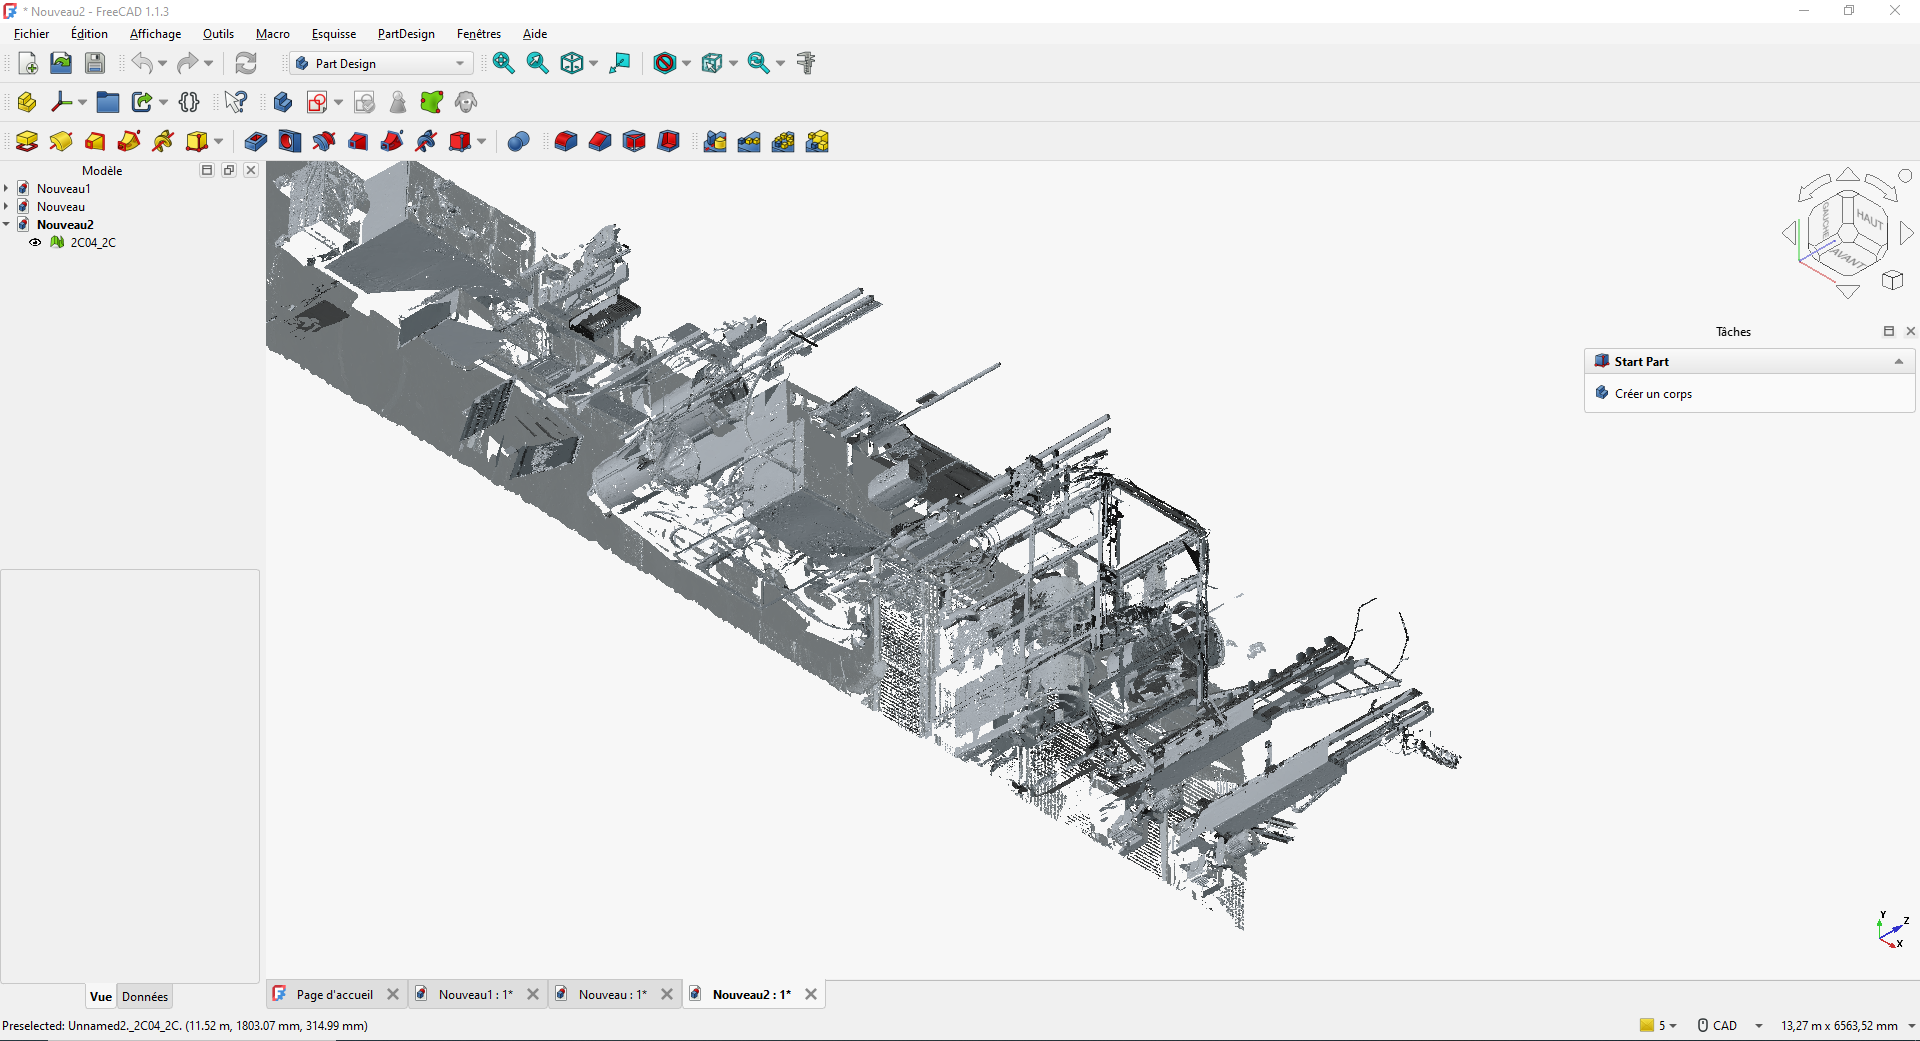Select the Pocket tool
Viewport: 1920px width, 1041px height.
256,141
